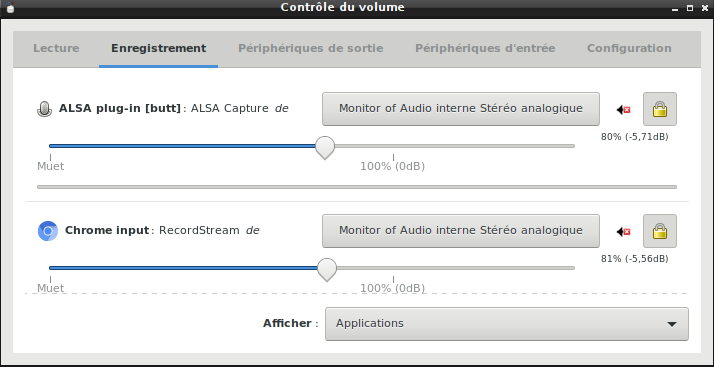
Task: Switch to the Lecture tab
Action: [x=56, y=48]
